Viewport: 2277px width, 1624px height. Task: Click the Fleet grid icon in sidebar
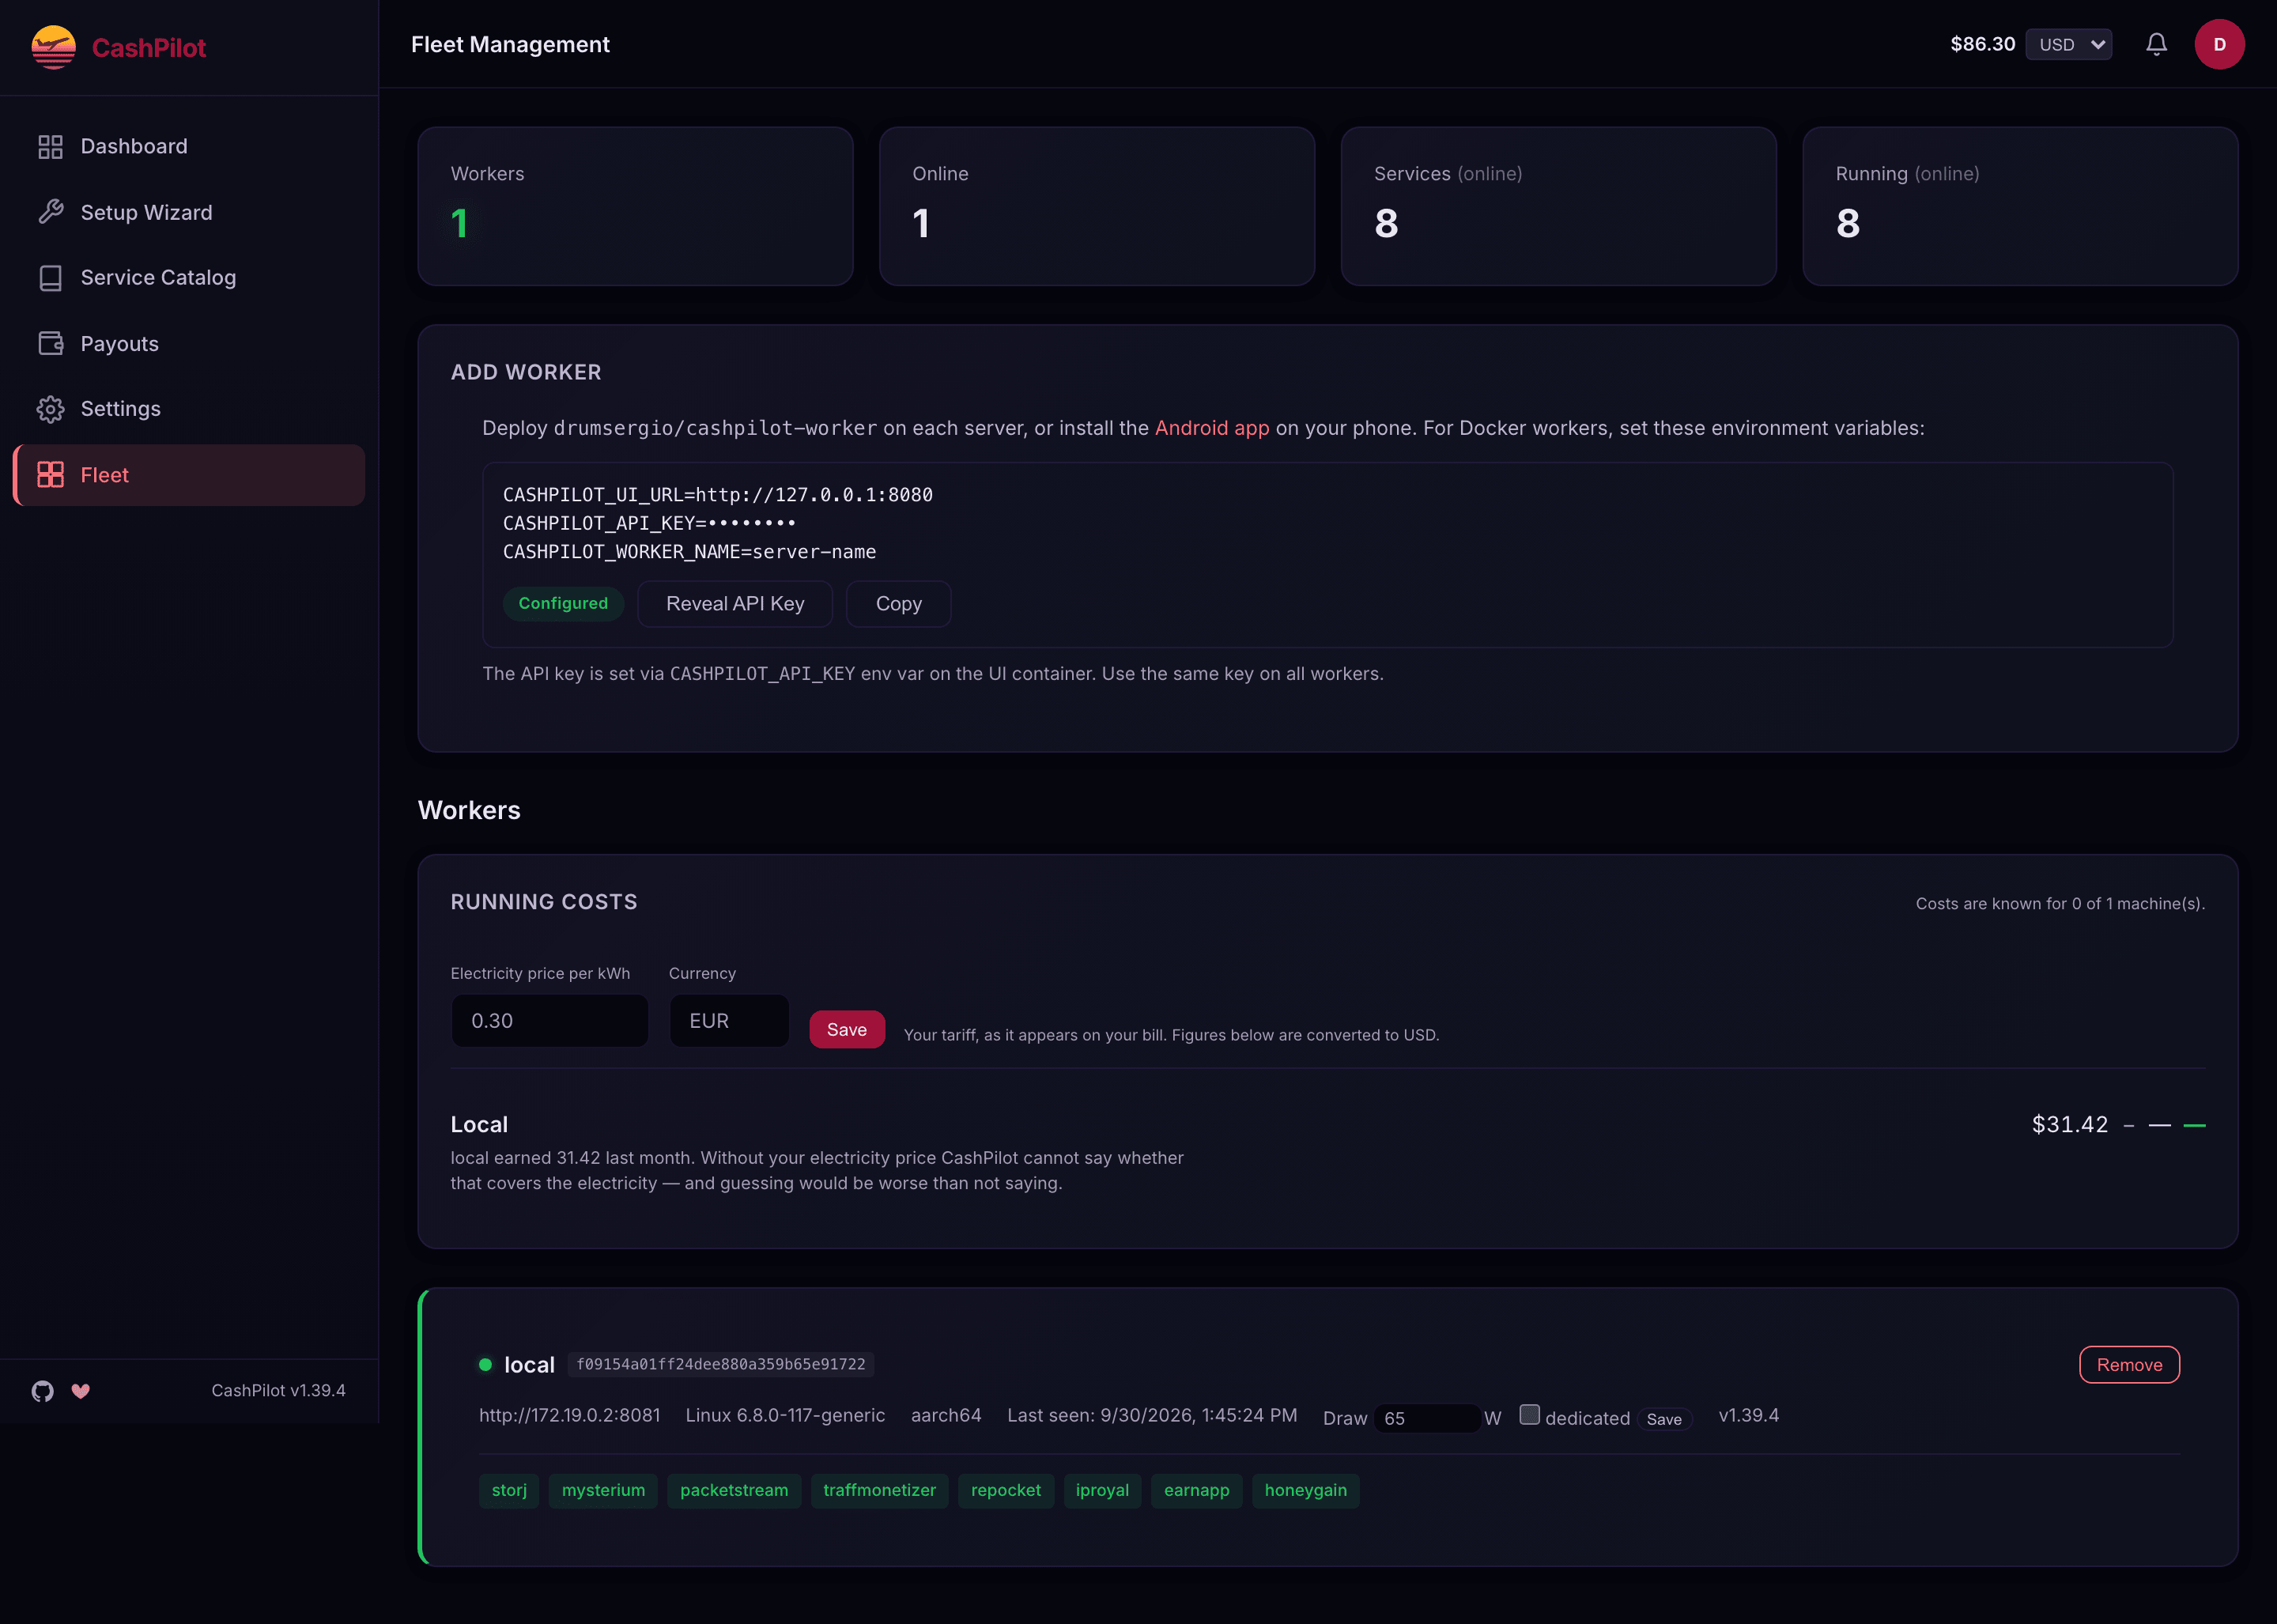[50, 475]
